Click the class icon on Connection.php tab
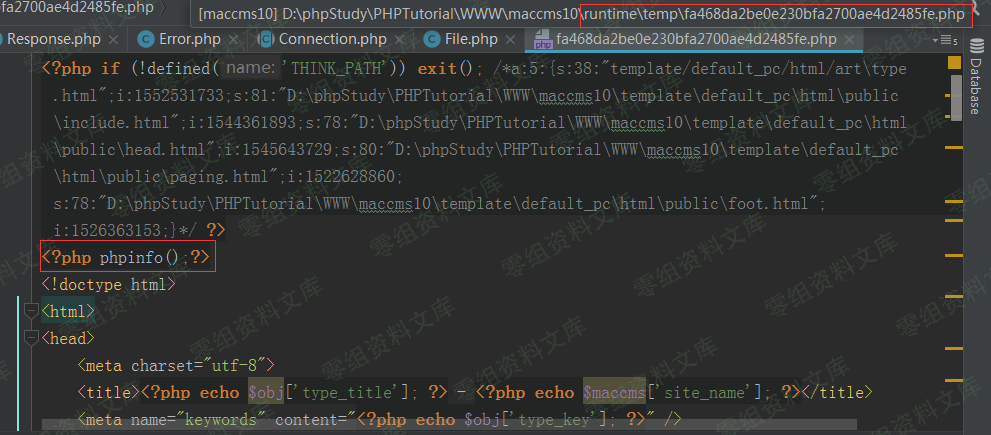991x435 pixels. (266, 40)
